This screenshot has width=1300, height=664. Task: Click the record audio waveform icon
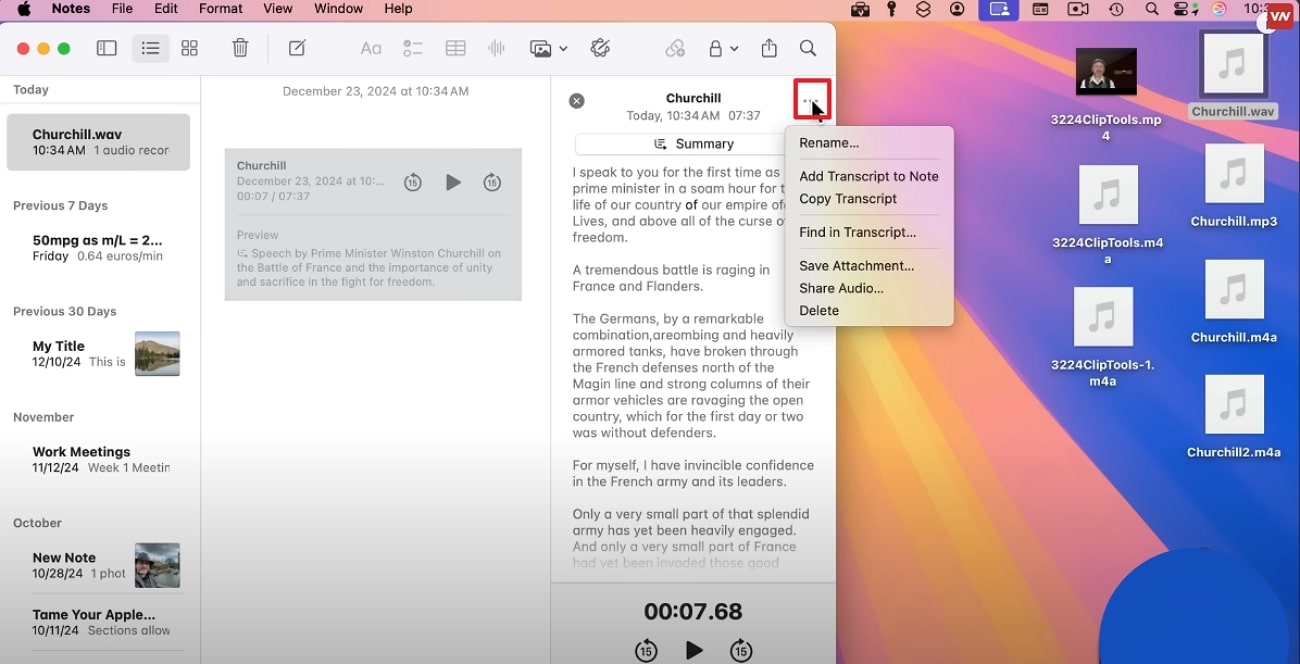coord(495,48)
